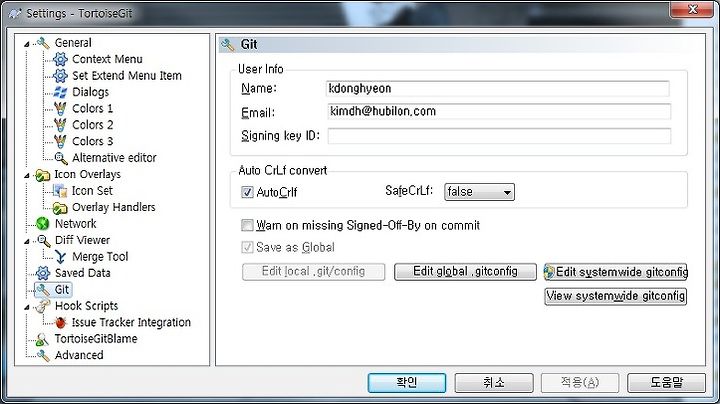This screenshot has height=404, width=720.
Task: Select Alternative editor tree item
Action: (114, 158)
